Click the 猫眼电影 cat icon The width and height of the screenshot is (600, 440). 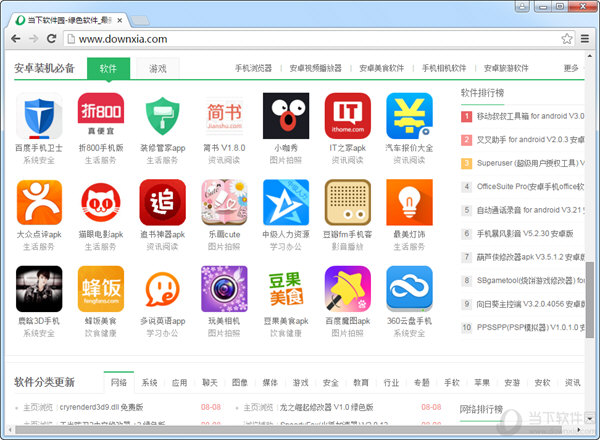pyautogui.click(x=101, y=202)
